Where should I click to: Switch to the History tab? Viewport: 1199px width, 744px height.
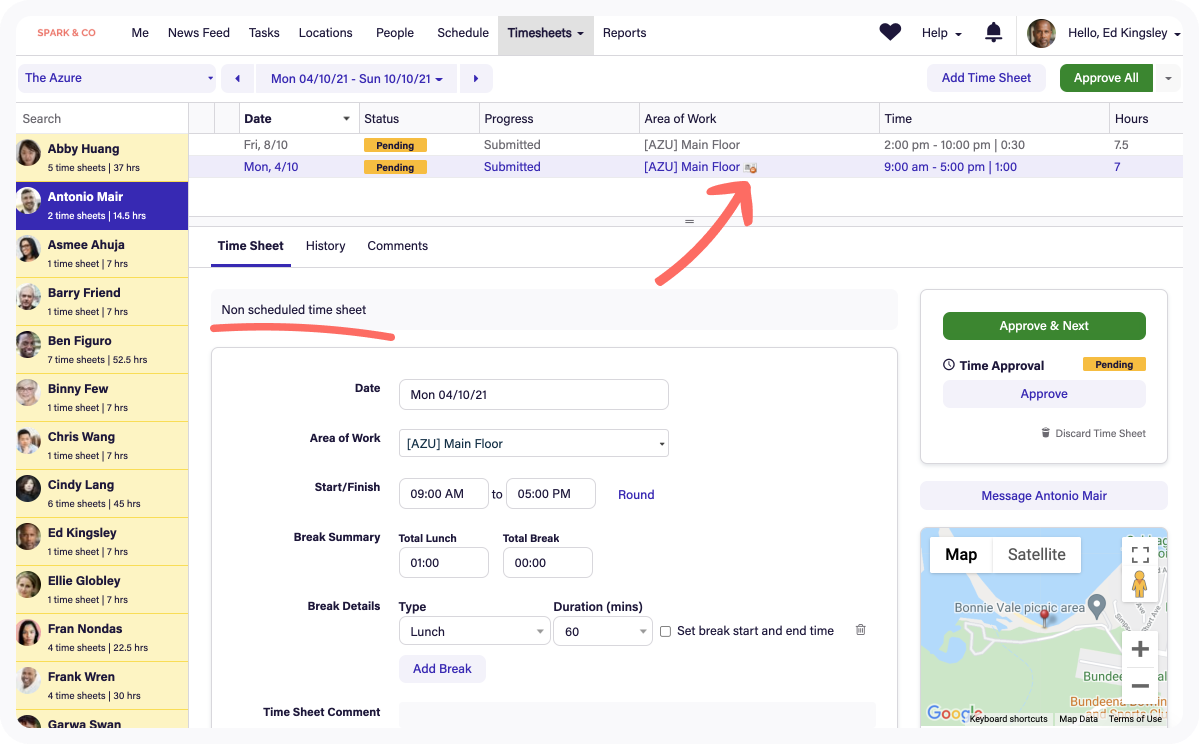click(x=325, y=246)
